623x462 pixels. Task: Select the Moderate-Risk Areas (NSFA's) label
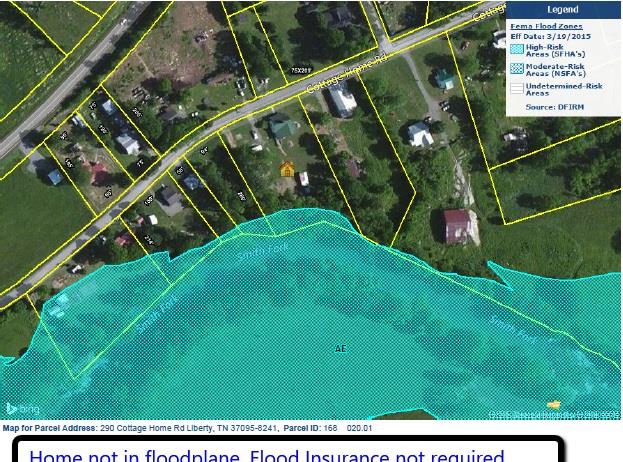point(555,70)
